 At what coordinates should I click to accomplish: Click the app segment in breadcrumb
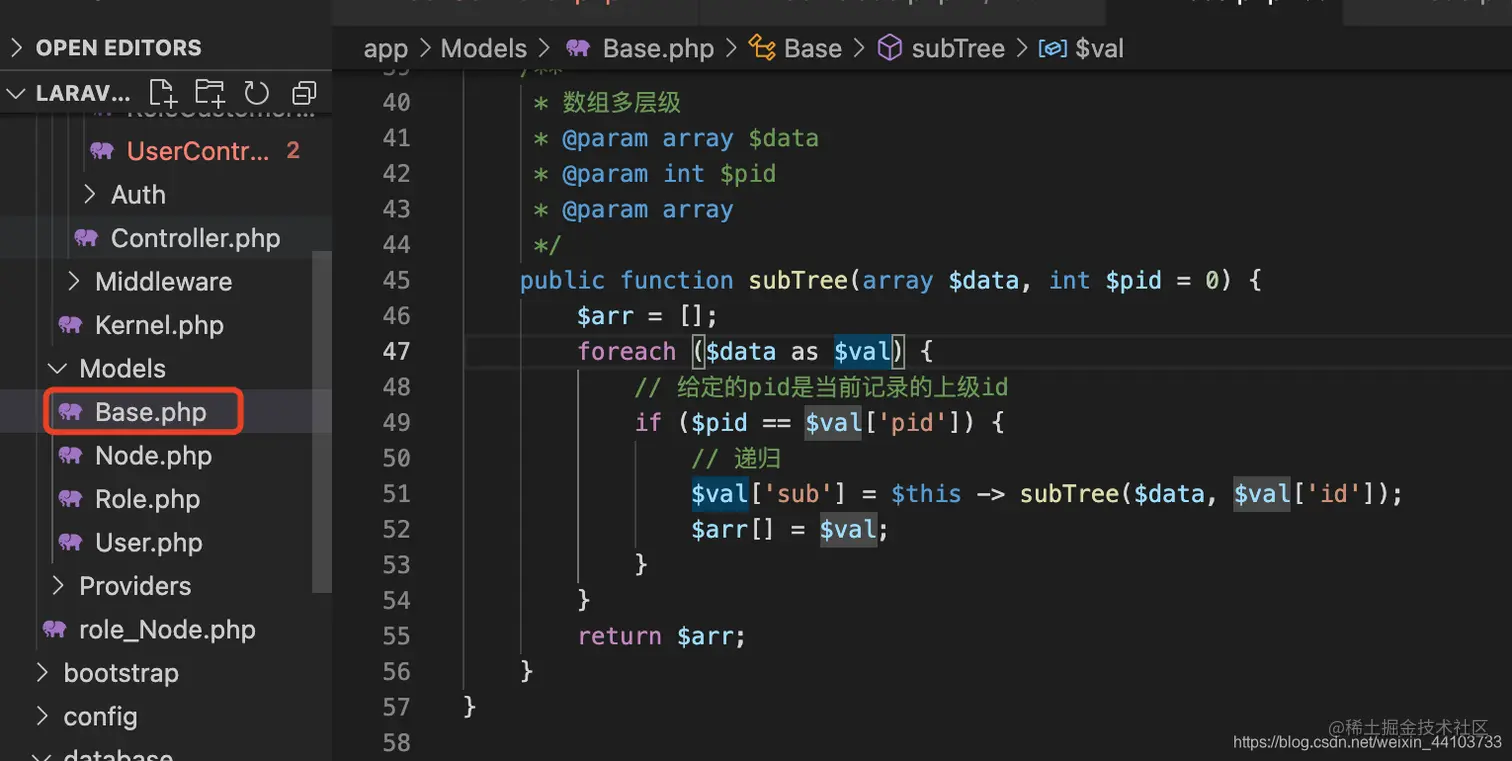click(386, 48)
